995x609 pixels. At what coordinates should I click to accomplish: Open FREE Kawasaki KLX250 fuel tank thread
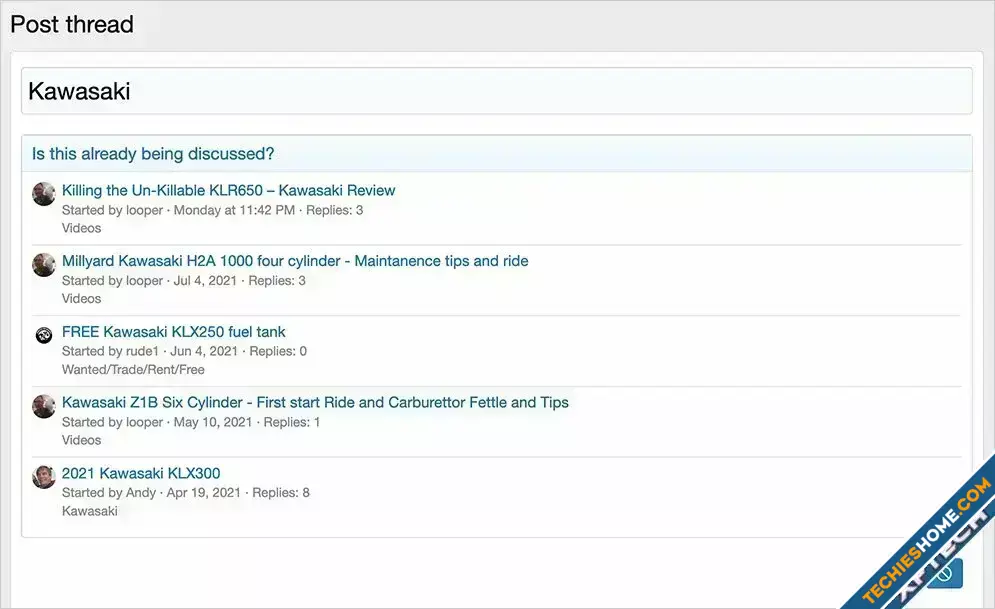click(x=173, y=332)
